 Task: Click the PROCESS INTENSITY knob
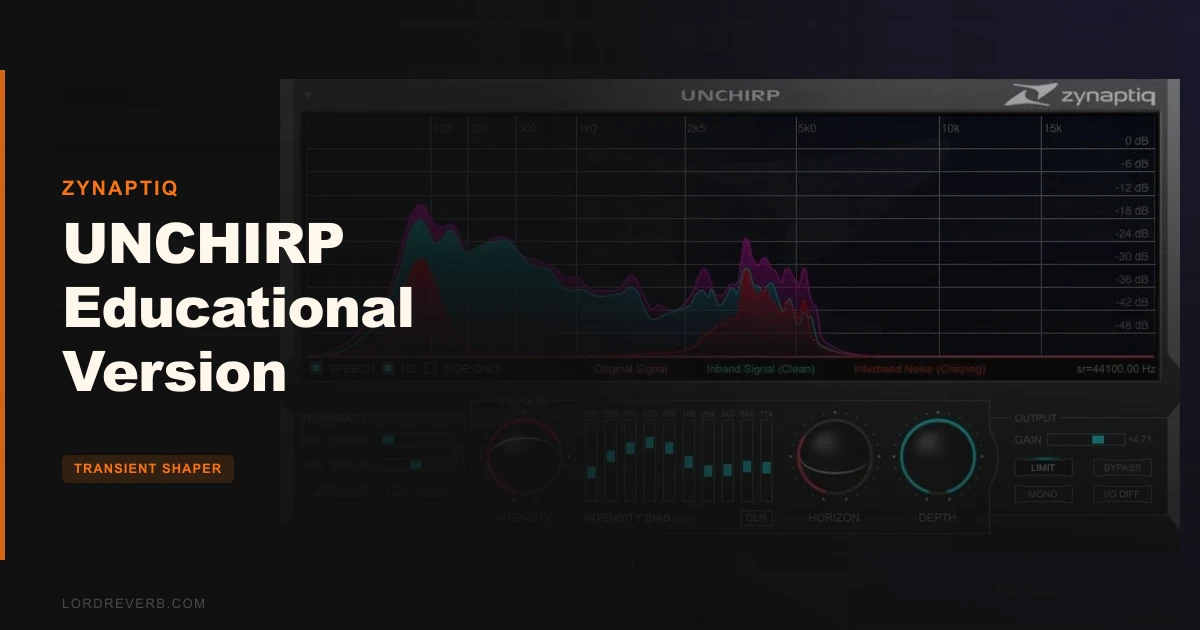(524, 457)
